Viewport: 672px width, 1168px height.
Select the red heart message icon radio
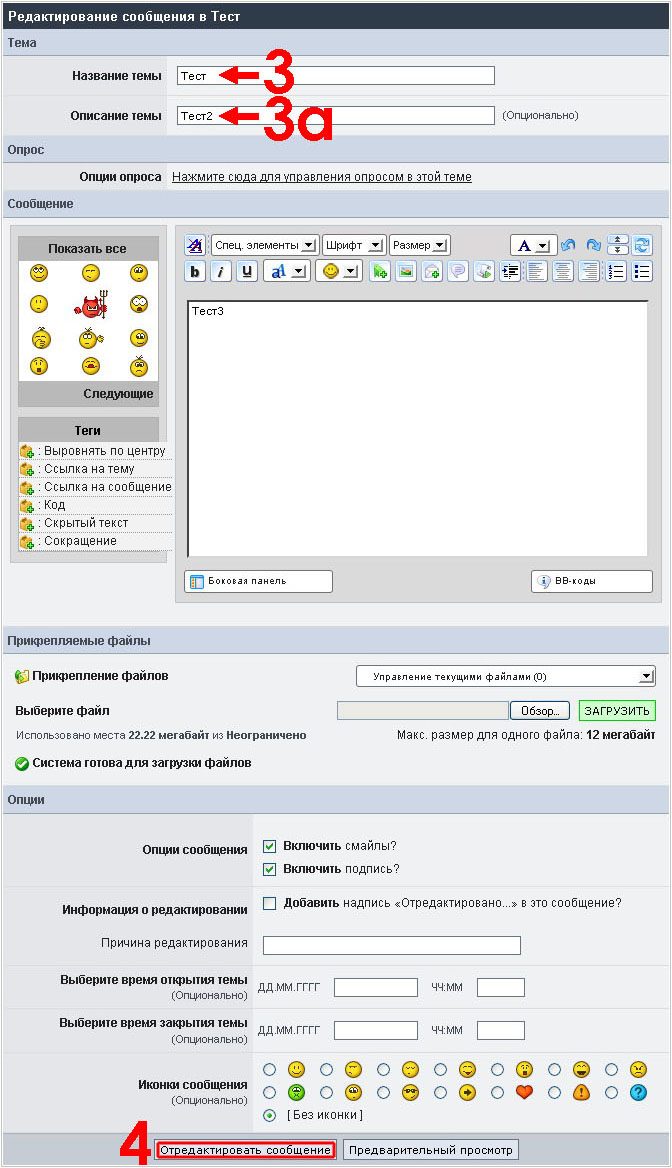pyautogui.click(x=499, y=1092)
